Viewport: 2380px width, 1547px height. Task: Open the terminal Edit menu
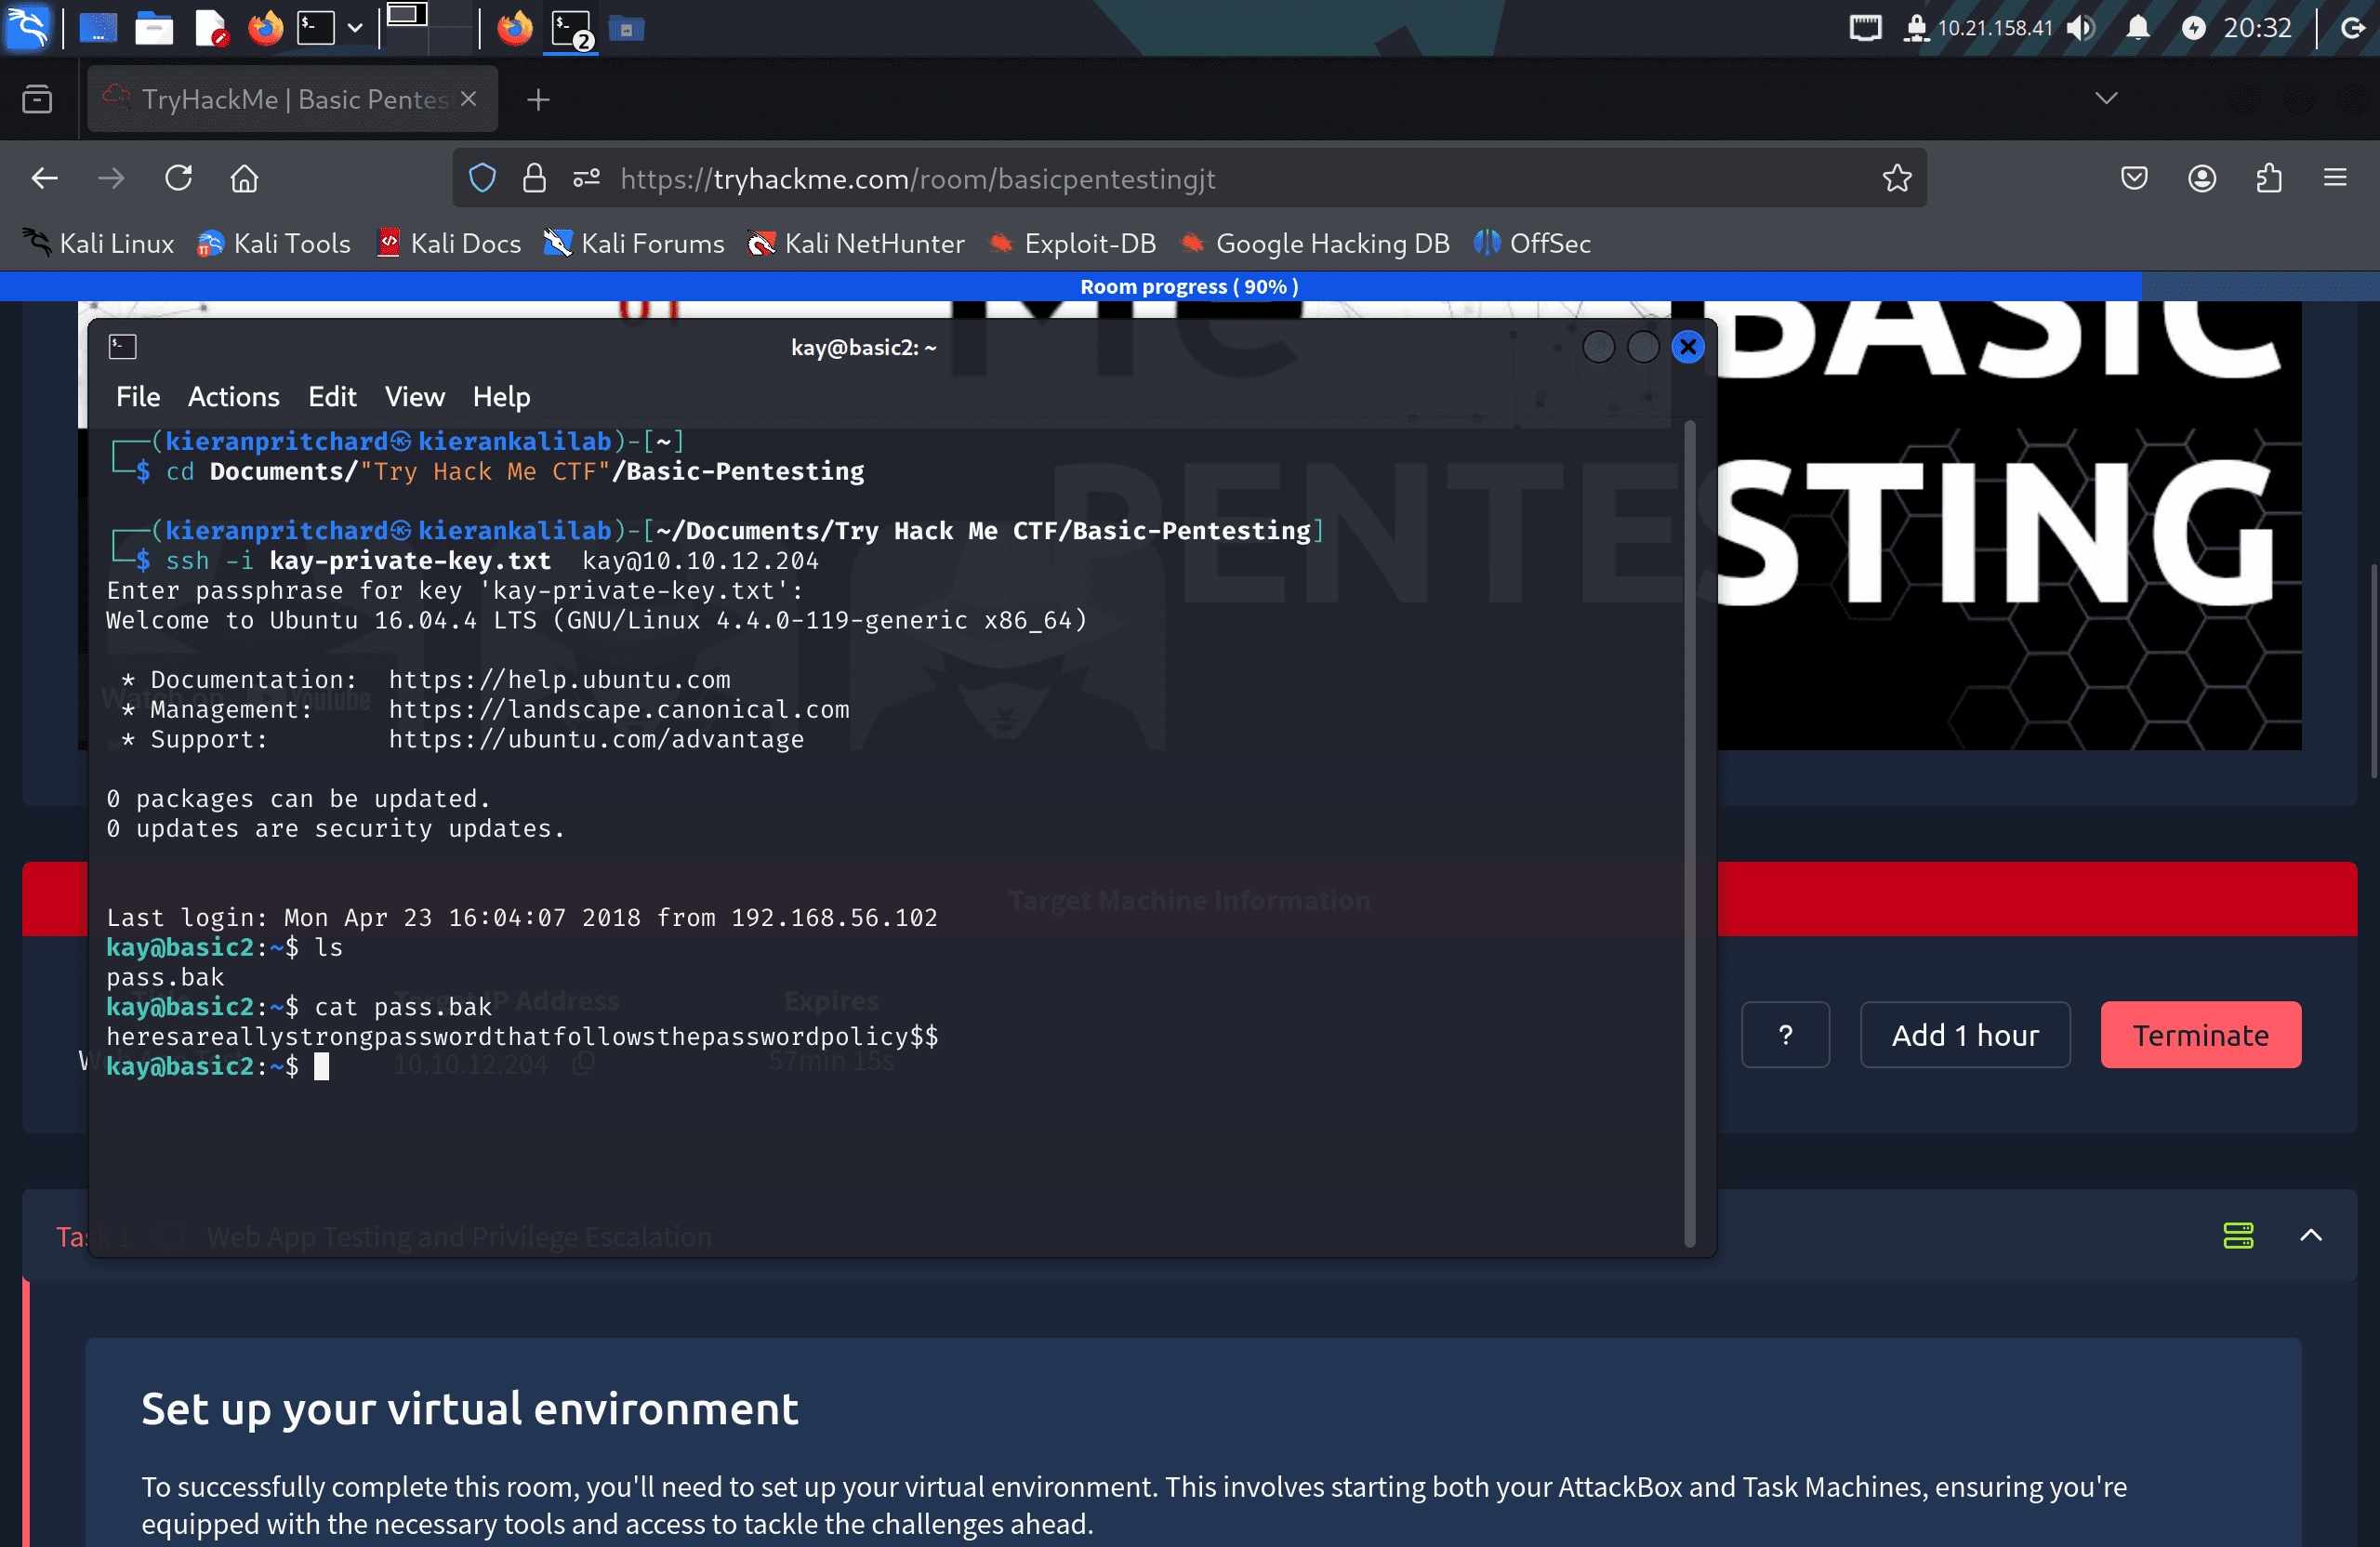[332, 397]
